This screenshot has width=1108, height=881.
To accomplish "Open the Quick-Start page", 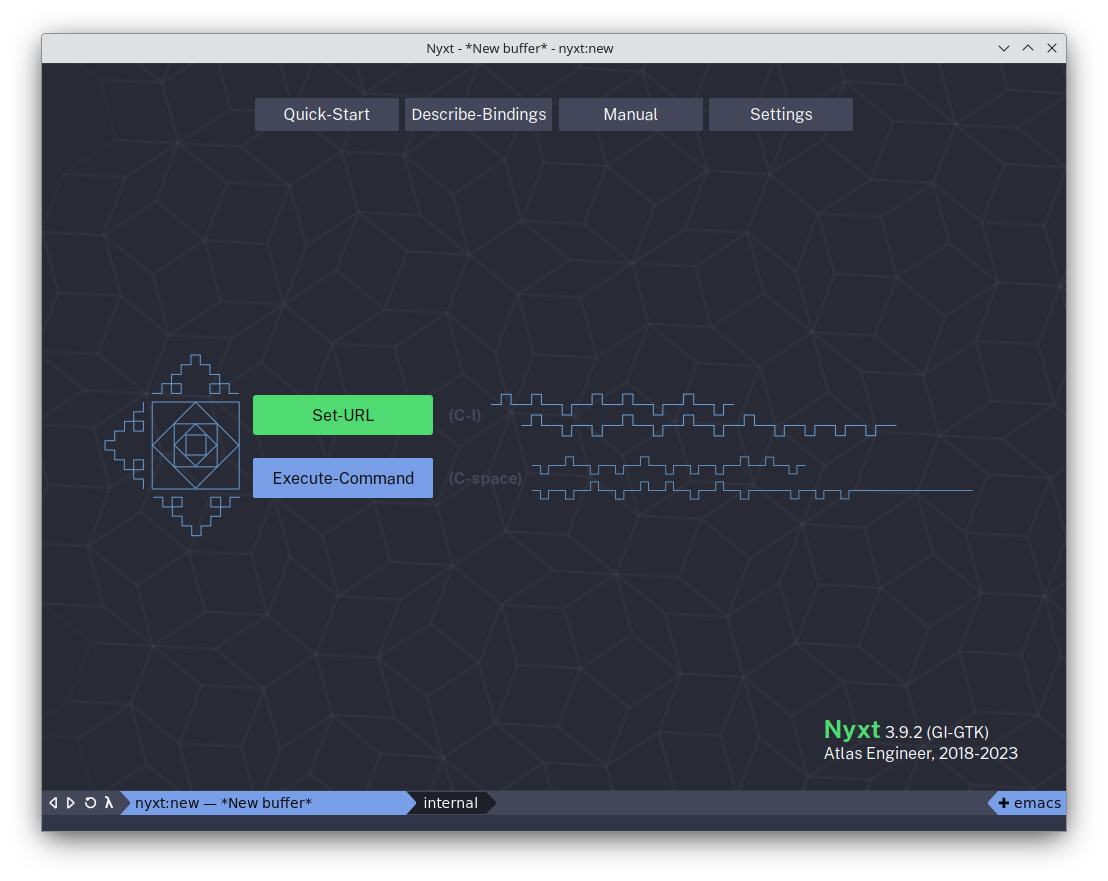I will coord(326,114).
